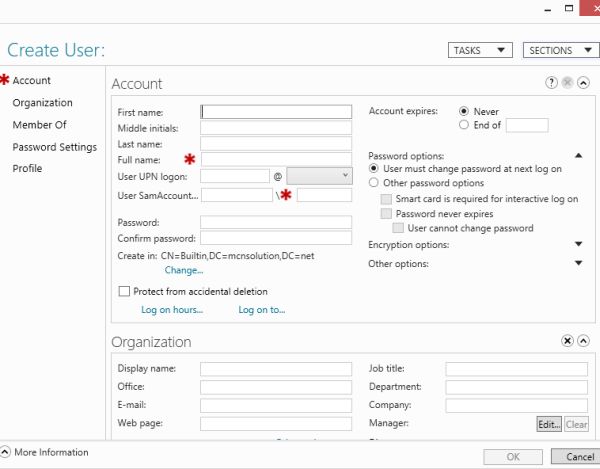Viewport: 600px width, 469px height.
Task: Open the SECTIONS dropdown
Action: click(561, 50)
